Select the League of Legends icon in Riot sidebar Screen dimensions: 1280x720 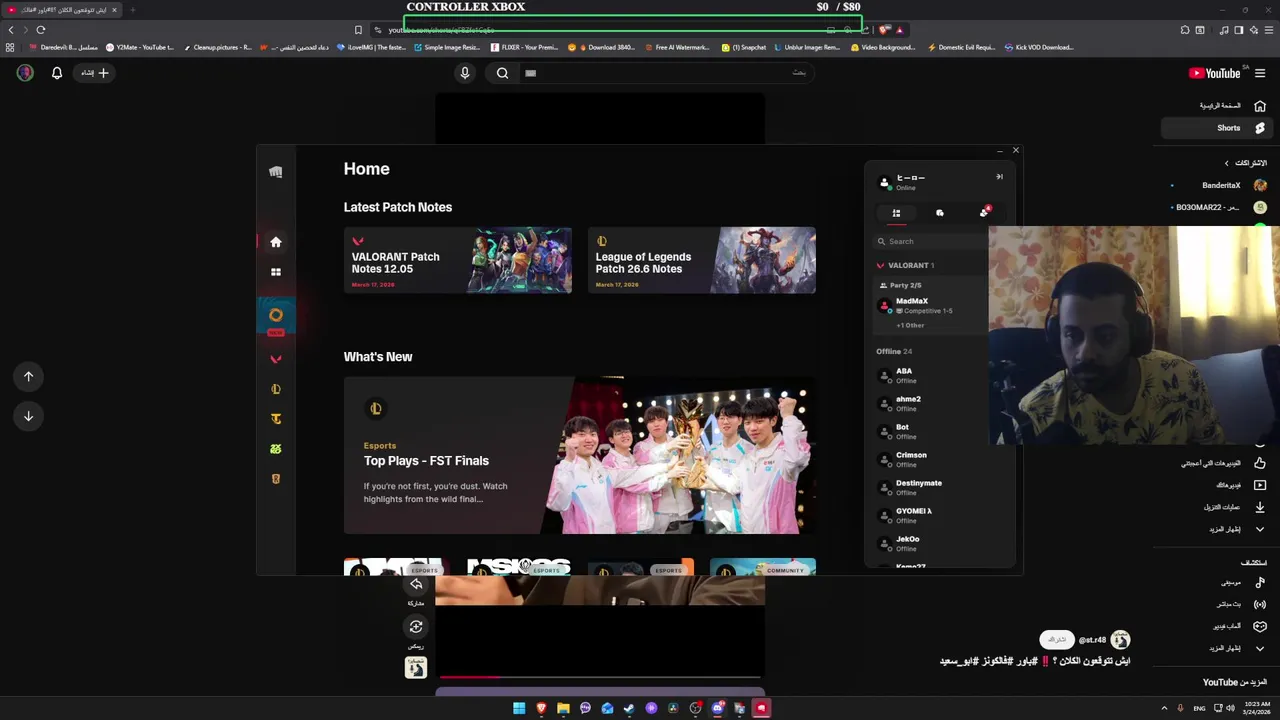(x=276, y=389)
